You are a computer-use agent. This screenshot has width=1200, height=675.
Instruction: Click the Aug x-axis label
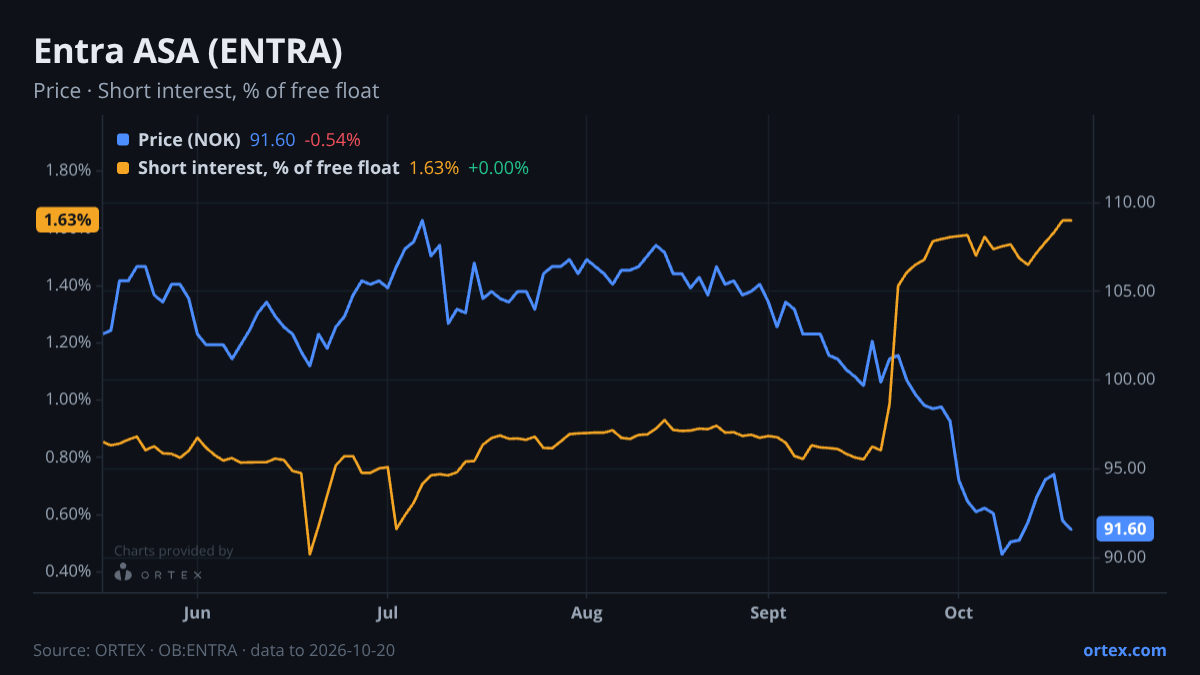click(x=587, y=613)
